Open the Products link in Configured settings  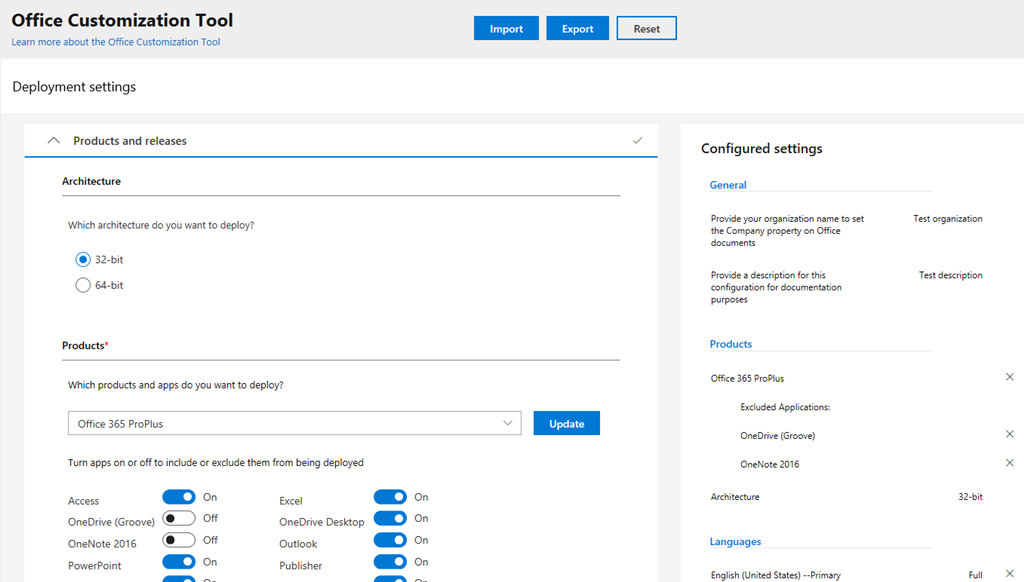(x=731, y=344)
